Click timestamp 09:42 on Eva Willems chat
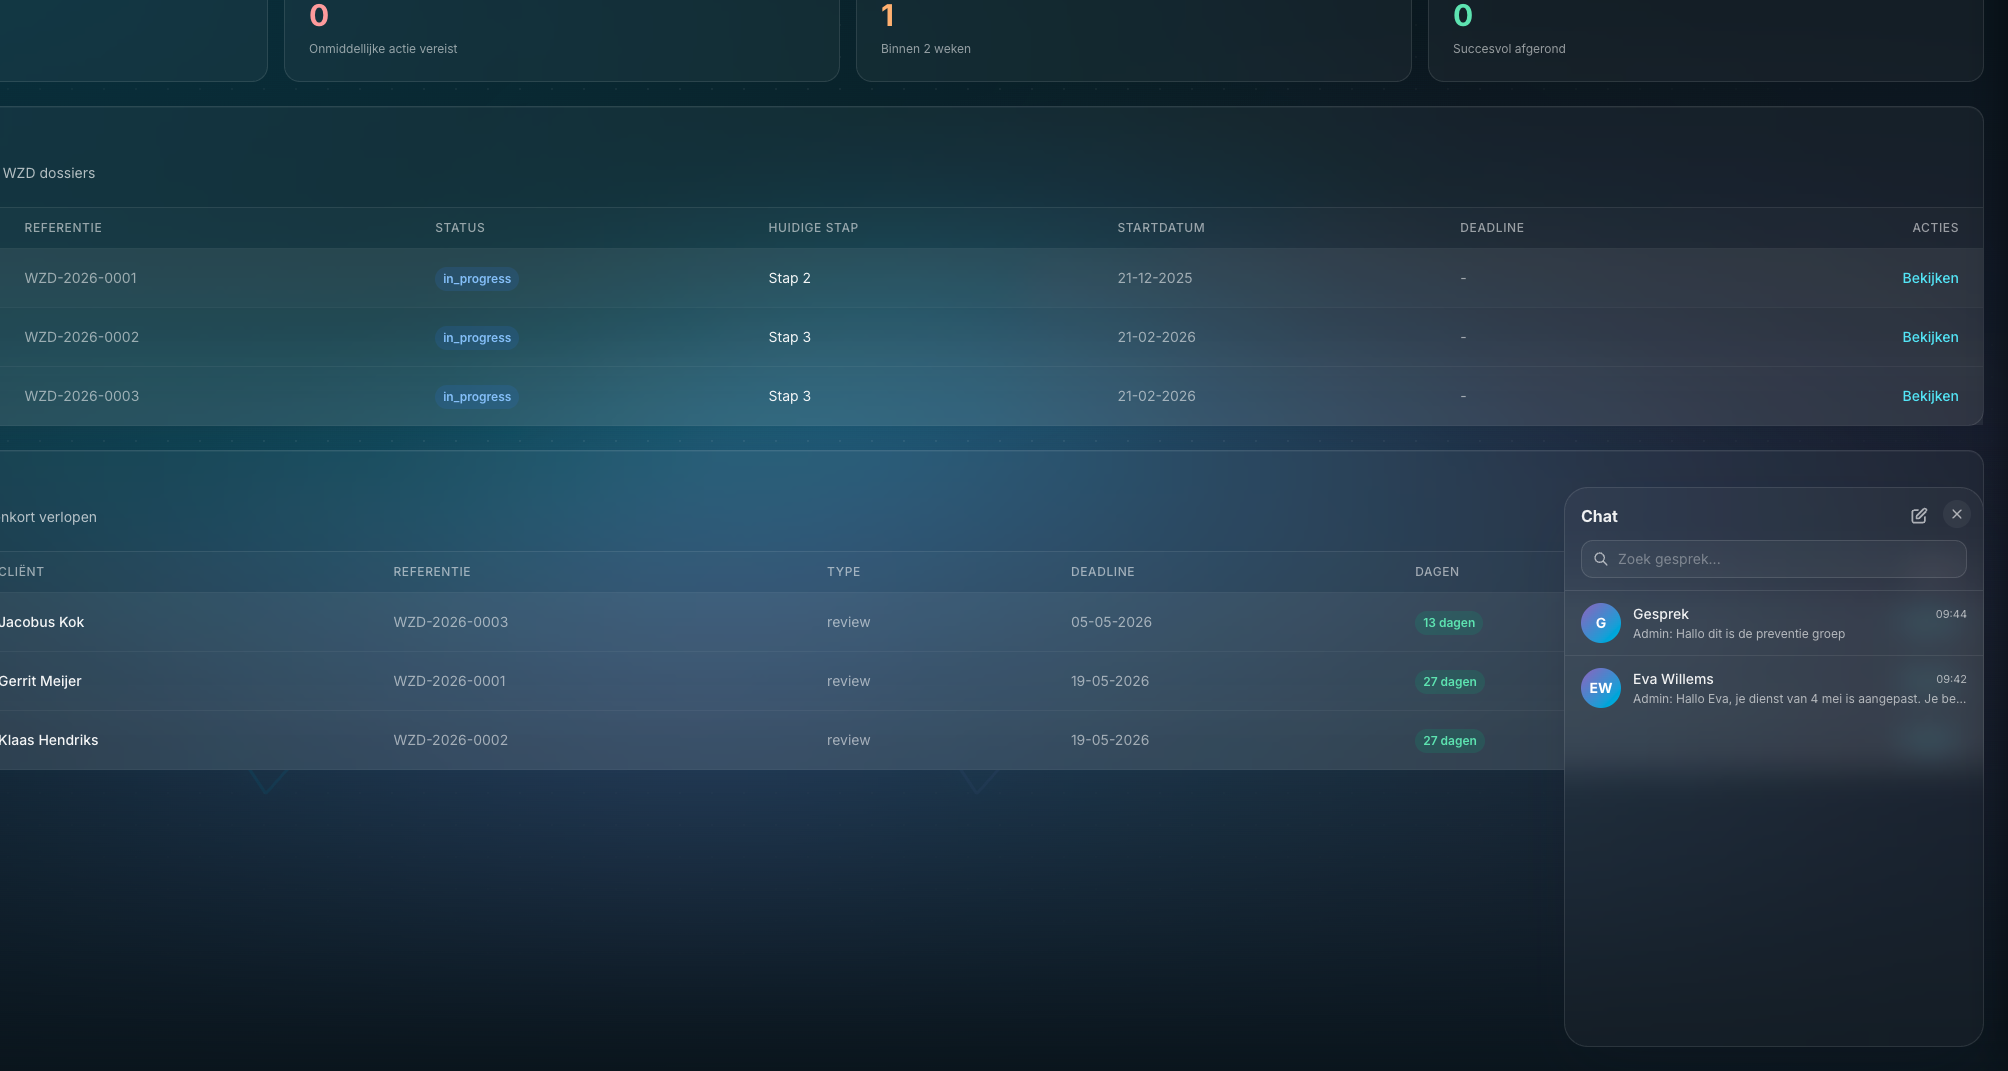2008x1071 pixels. 1951,679
